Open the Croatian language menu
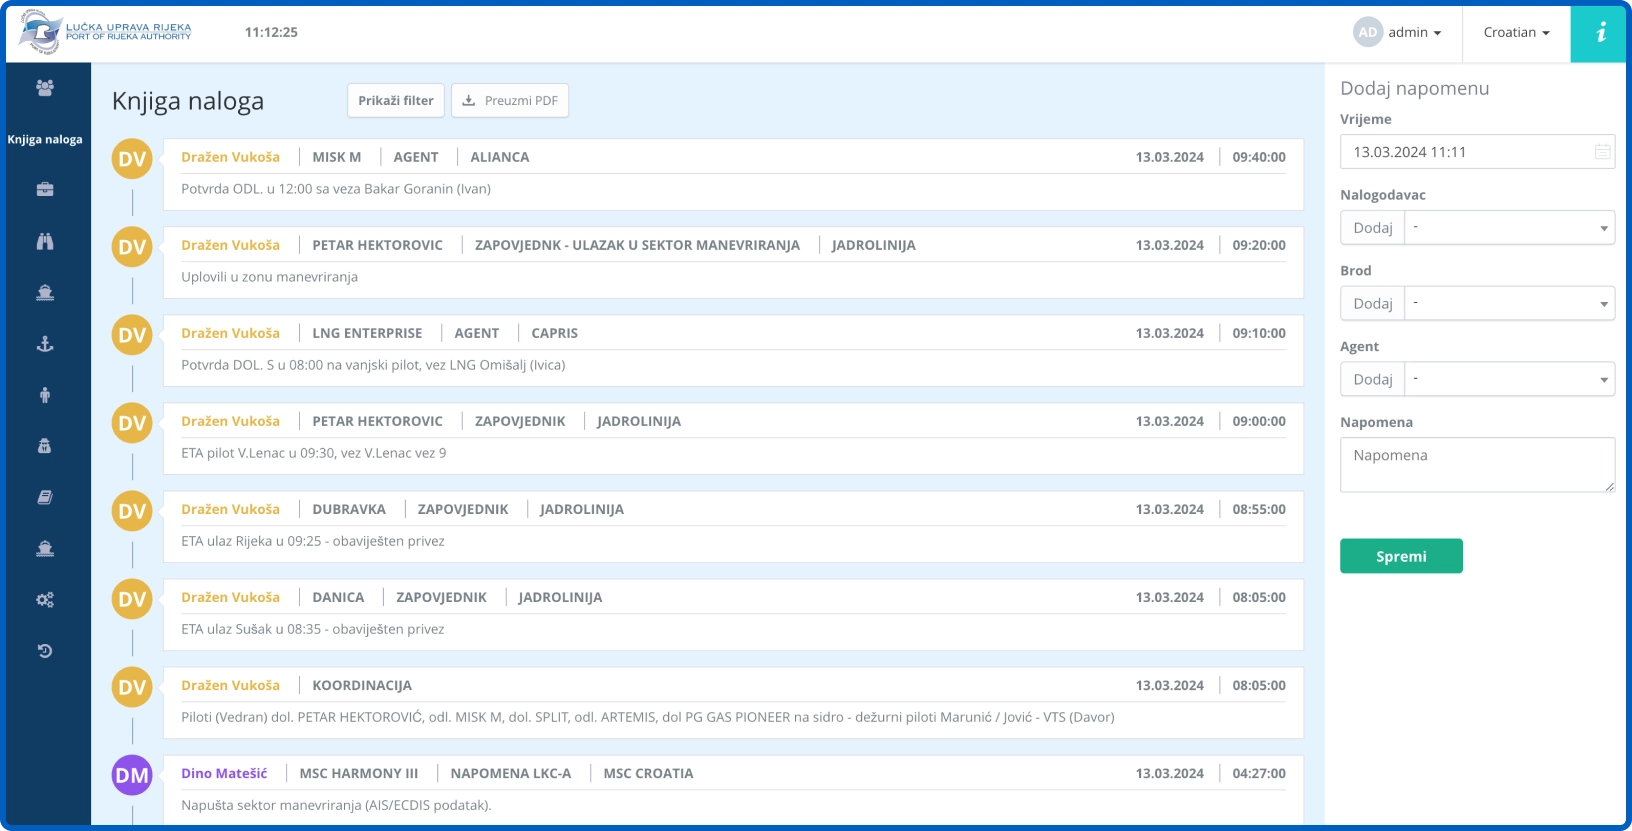Viewport: 1632px width, 831px height. 1516,33
